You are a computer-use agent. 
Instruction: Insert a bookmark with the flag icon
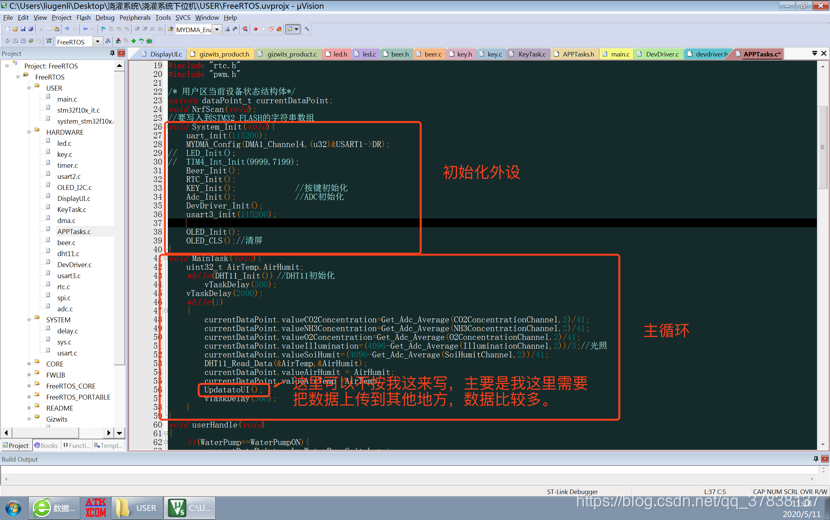click(x=103, y=29)
